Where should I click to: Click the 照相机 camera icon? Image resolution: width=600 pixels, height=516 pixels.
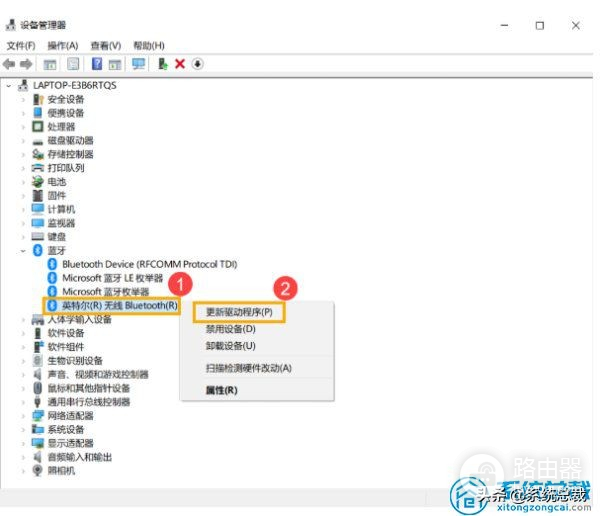38,470
